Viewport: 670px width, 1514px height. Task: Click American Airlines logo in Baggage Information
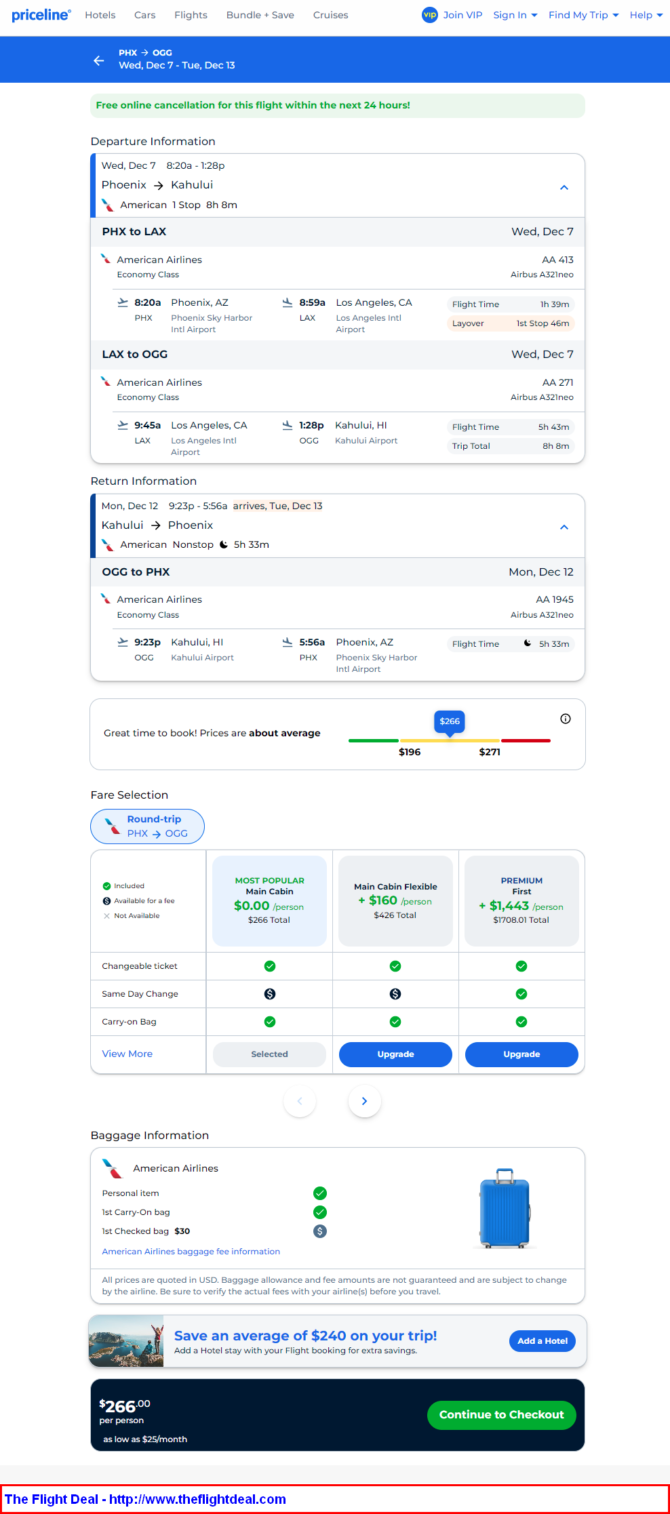[x=112, y=1168]
